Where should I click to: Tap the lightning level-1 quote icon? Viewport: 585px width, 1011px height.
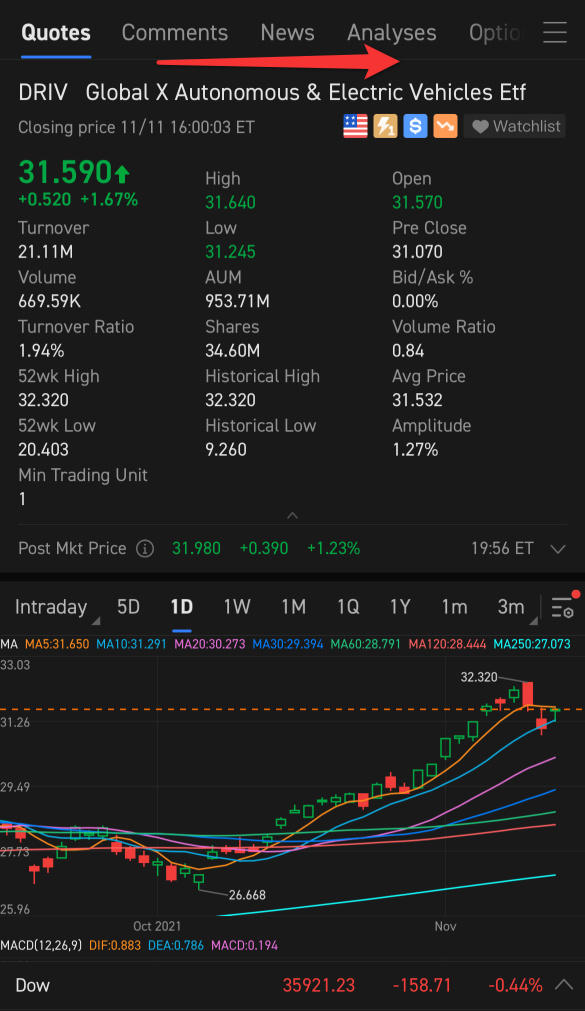tap(385, 126)
